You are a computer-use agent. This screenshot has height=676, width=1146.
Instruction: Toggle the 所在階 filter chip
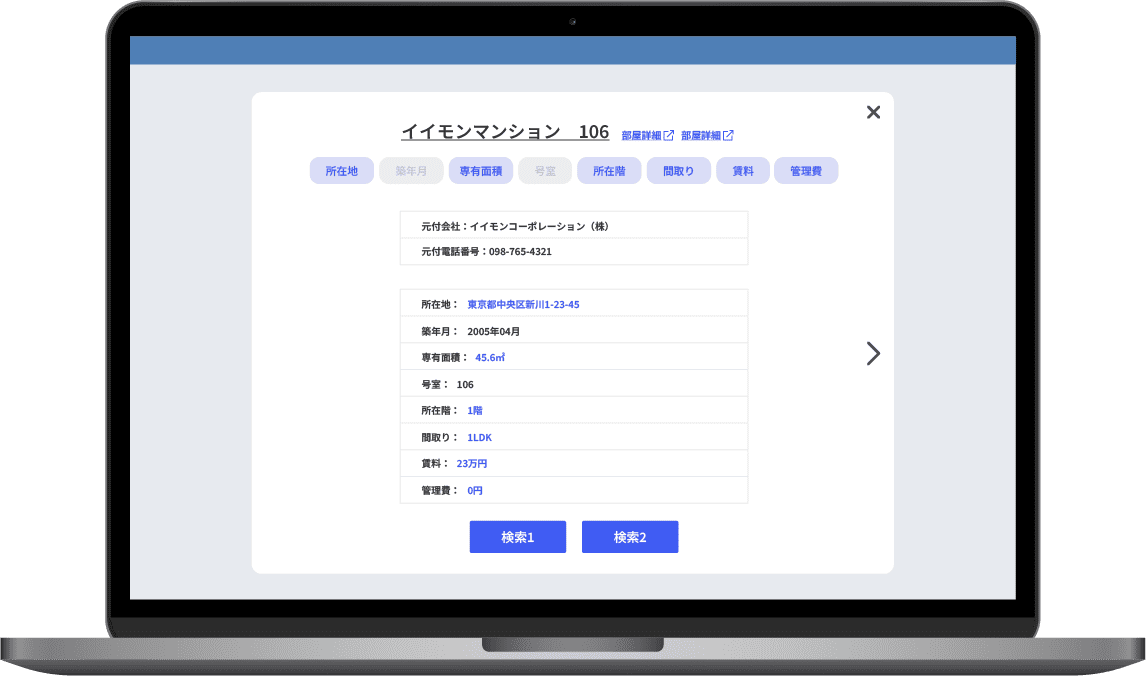click(609, 171)
